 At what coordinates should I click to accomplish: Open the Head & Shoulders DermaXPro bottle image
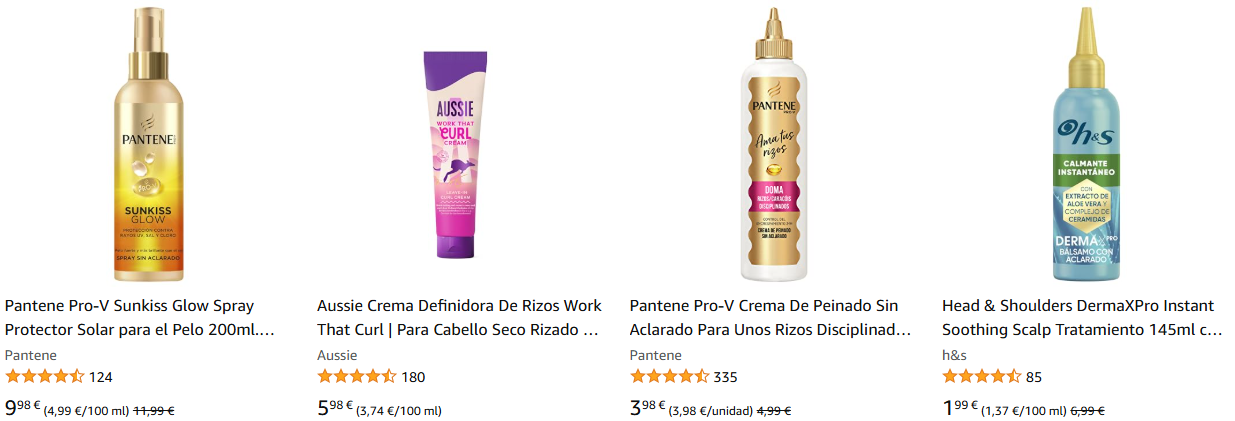(1086, 143)
